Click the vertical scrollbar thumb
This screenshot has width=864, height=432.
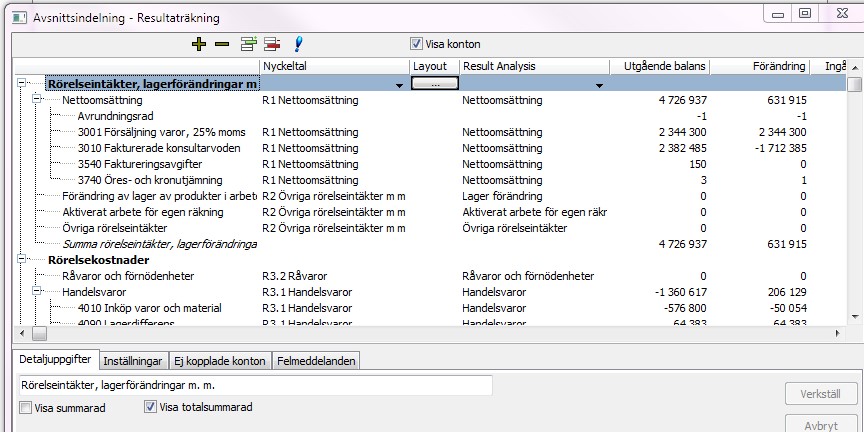click(854, 85)
